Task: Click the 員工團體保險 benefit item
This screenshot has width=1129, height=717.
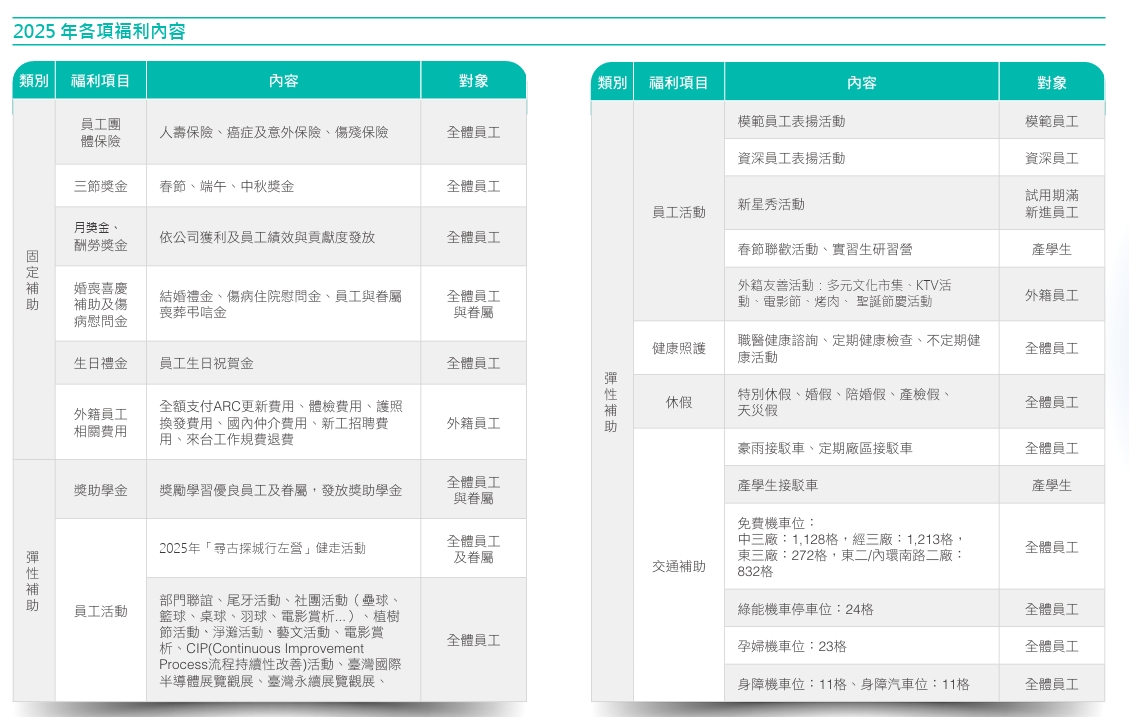Action: click(x=100, y=132)
